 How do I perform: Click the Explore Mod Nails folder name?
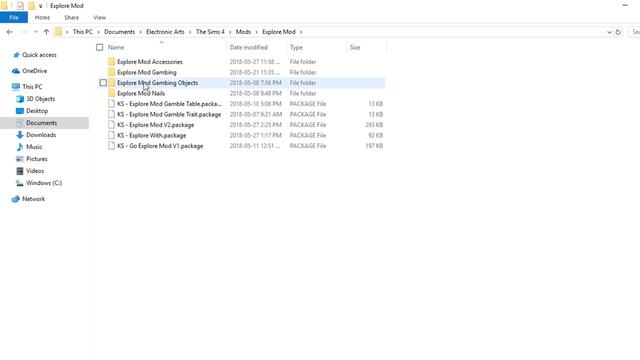pos(141,93)
